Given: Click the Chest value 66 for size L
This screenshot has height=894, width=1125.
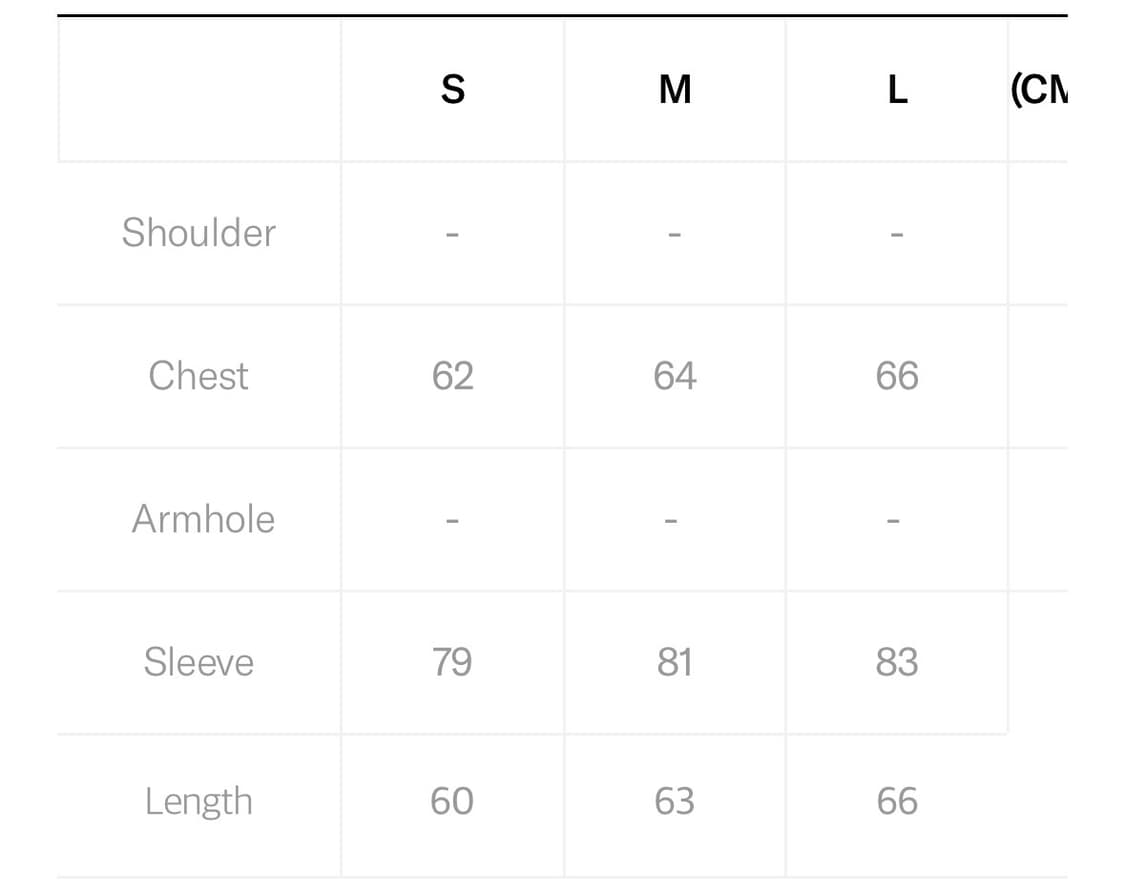Looking at the screenshot, I should click(897, 376).
